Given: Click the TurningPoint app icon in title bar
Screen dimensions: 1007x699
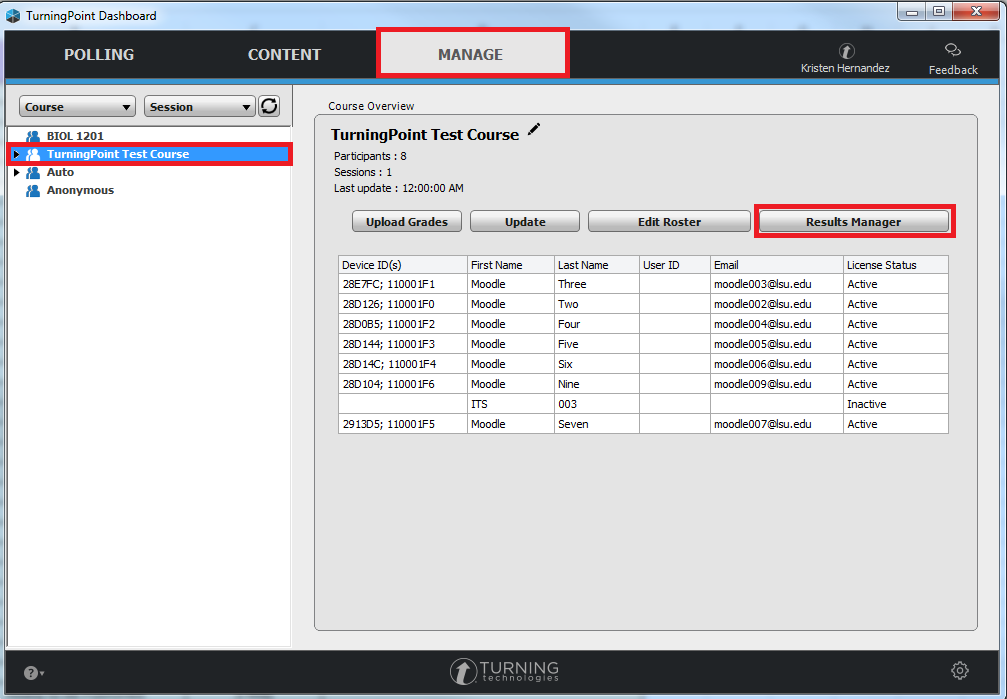Looking at the screenshot, I should pyautogui.click(x=13, y=15).
